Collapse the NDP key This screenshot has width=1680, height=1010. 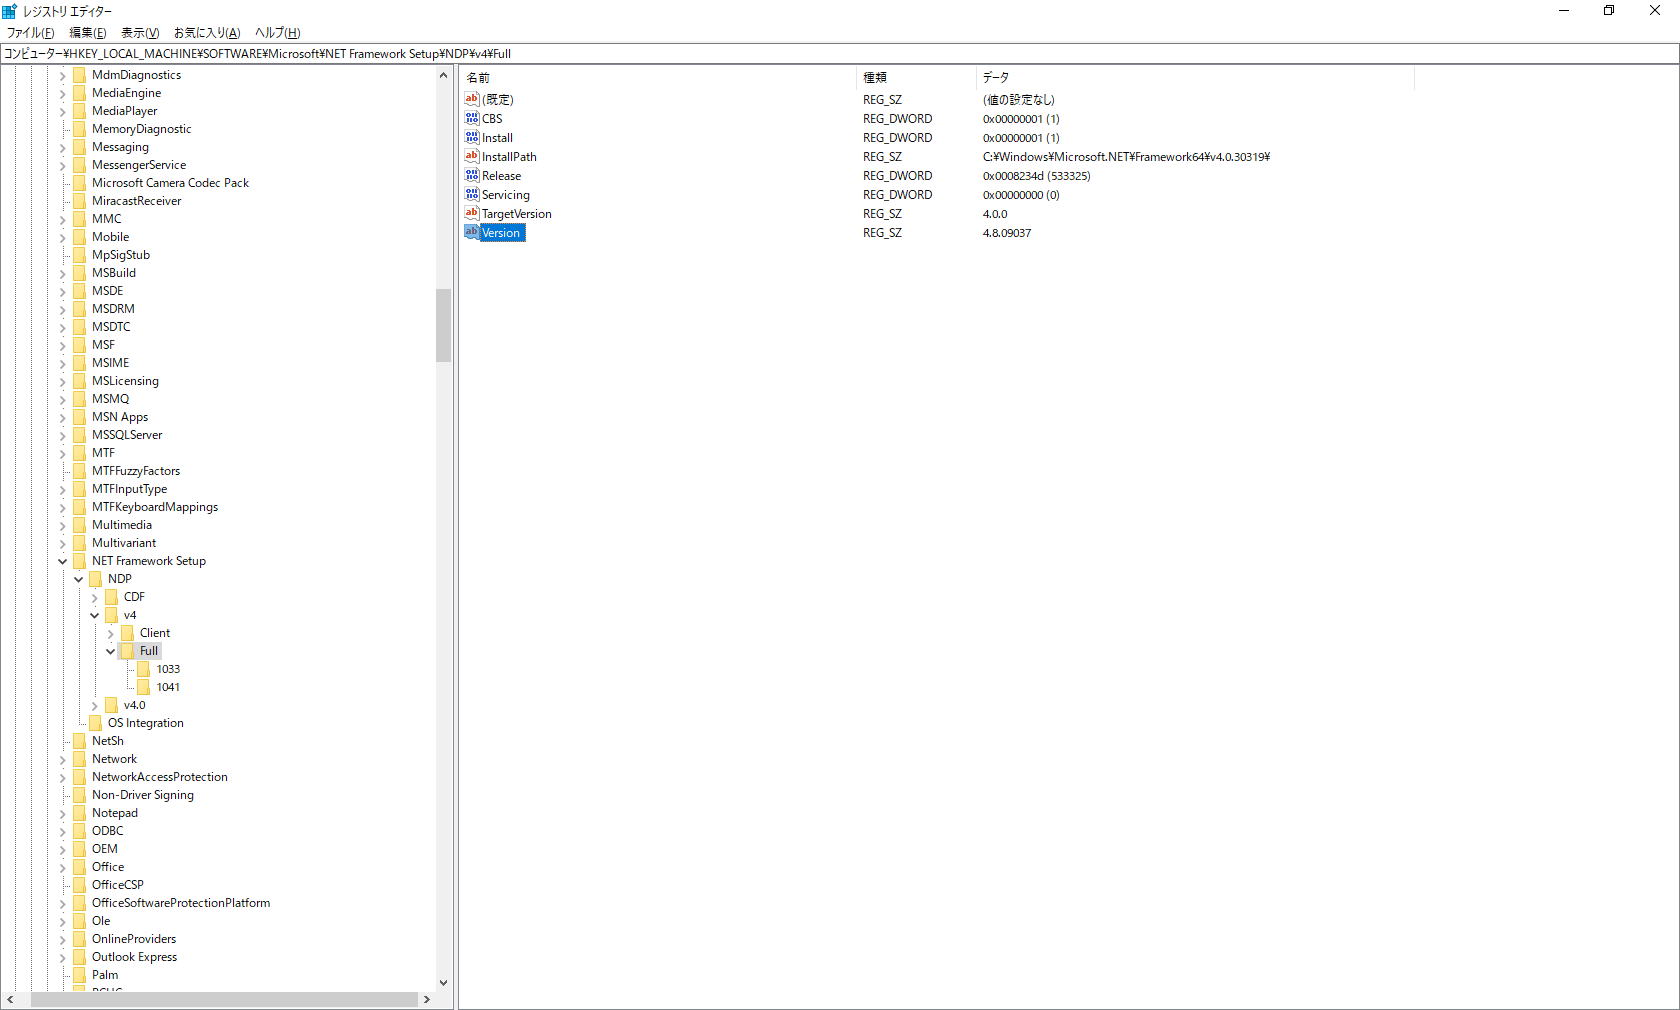pos(78,579)
